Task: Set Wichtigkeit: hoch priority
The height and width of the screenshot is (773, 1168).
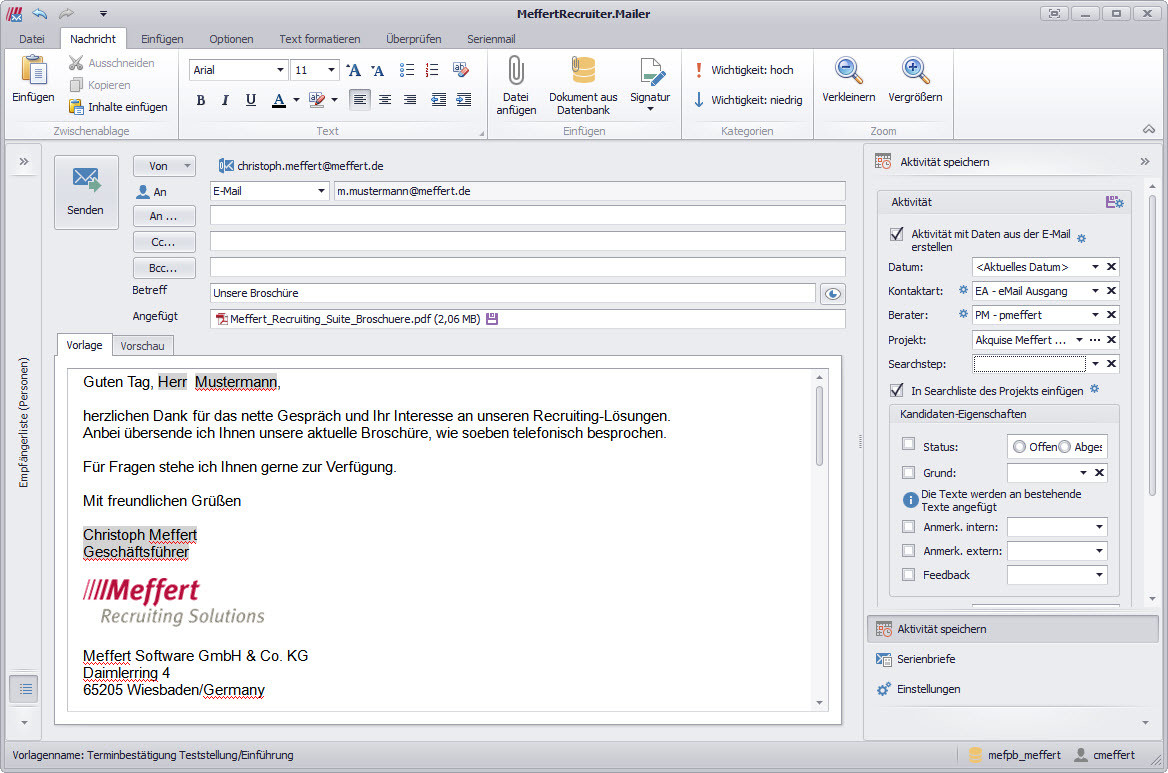Action: [744, 70]
